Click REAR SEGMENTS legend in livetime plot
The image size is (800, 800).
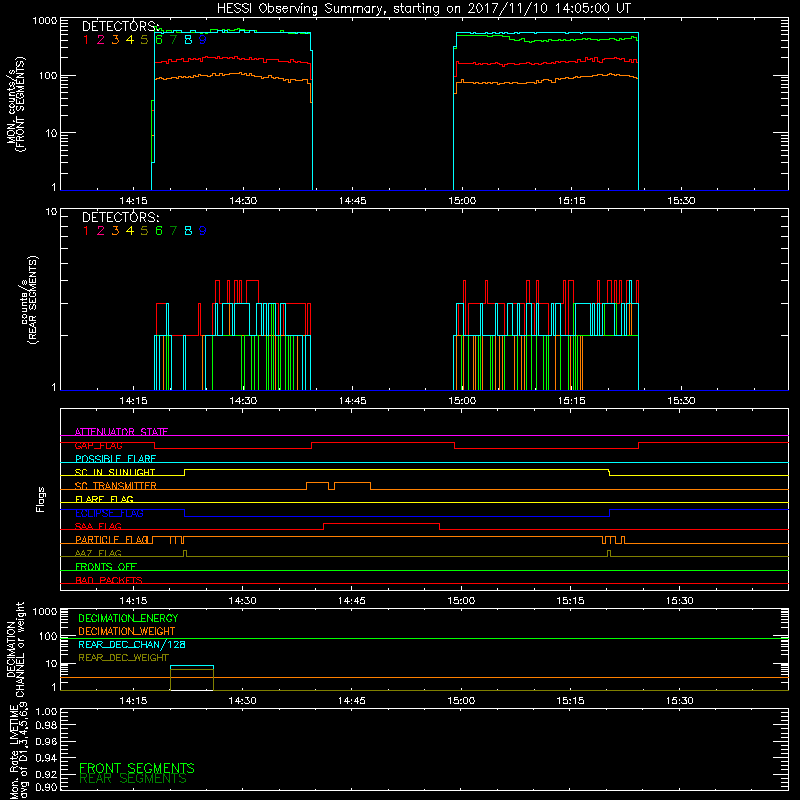(133, 779)
